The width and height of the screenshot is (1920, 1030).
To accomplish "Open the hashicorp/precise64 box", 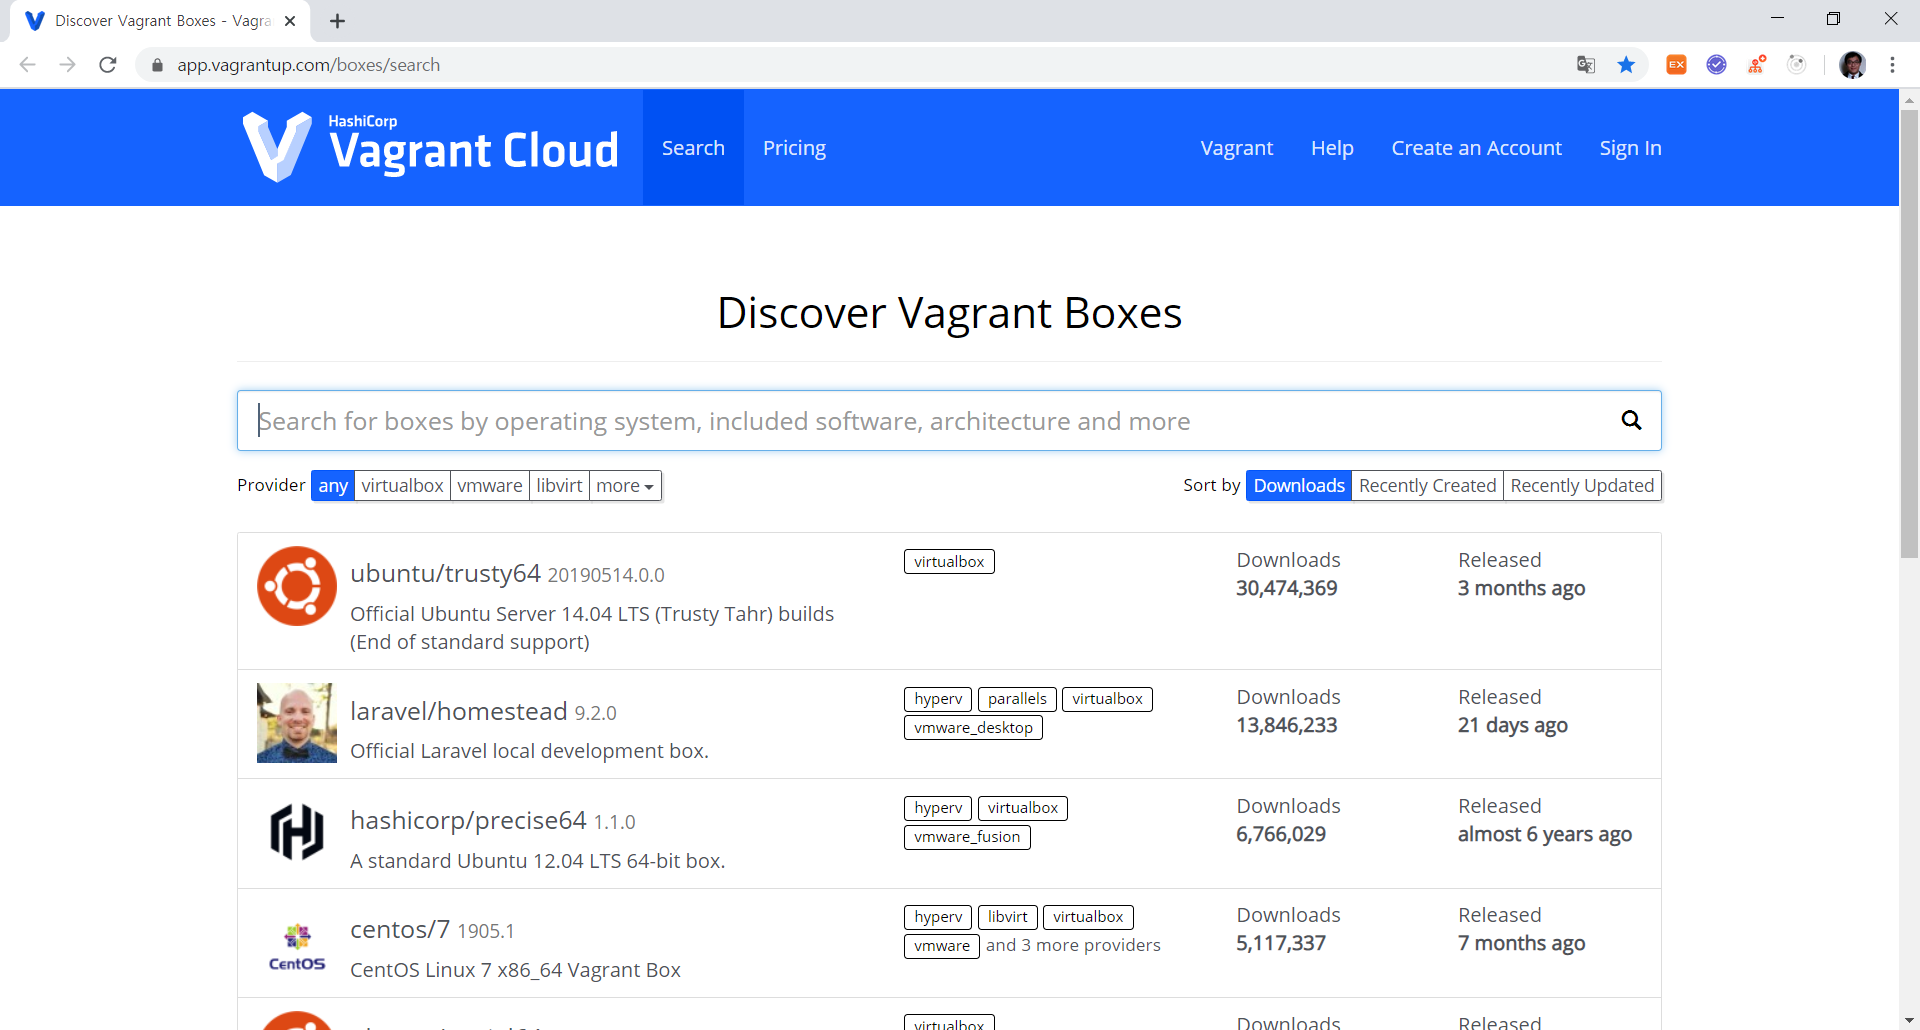I will pyautogui.click(x=468, y=820).
